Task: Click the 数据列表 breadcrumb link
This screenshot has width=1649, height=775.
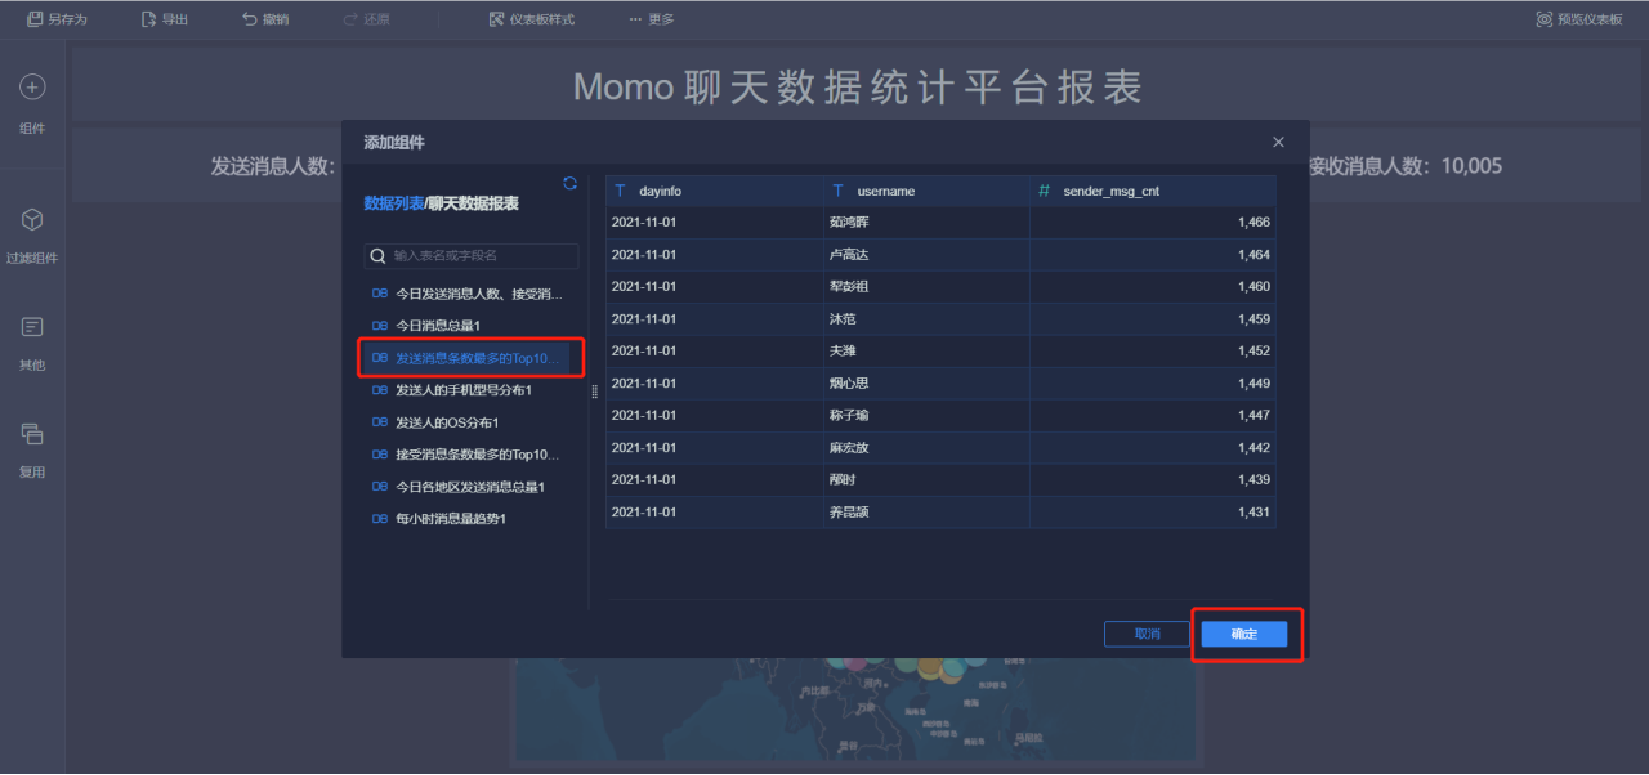Action: tap(394, 203)
